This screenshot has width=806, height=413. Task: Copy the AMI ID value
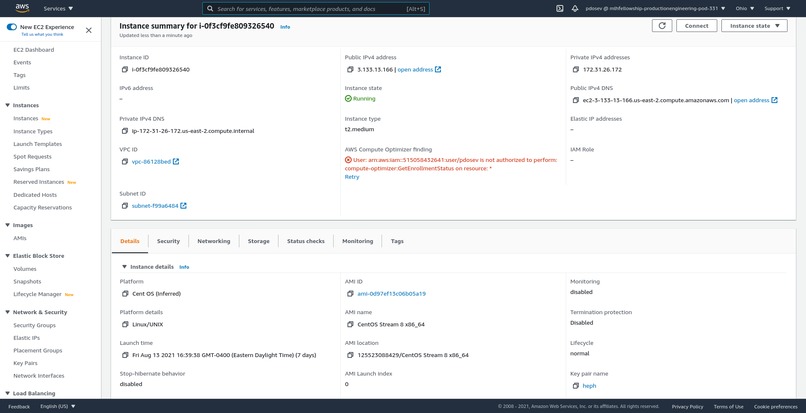coord(350,294)
